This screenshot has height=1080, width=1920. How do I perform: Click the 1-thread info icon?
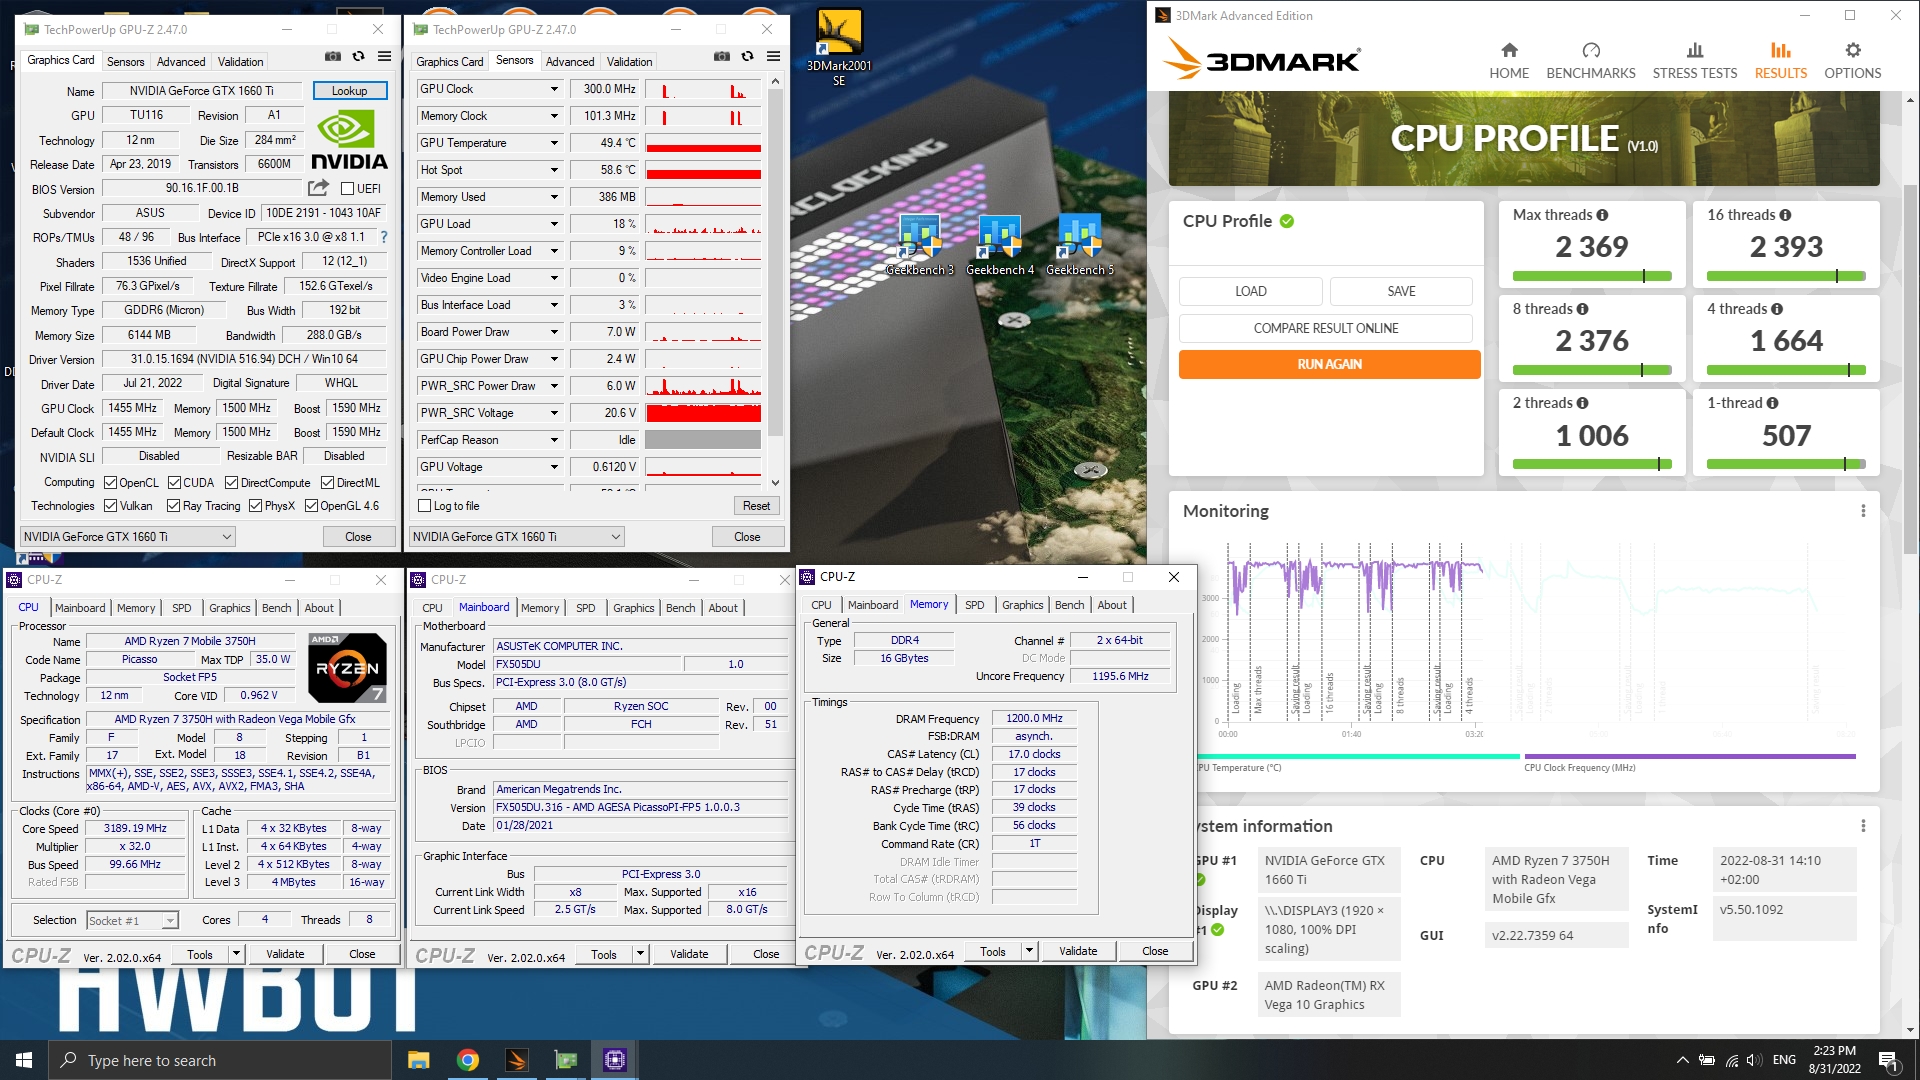pyautogui.click(x=1772, y=403)
